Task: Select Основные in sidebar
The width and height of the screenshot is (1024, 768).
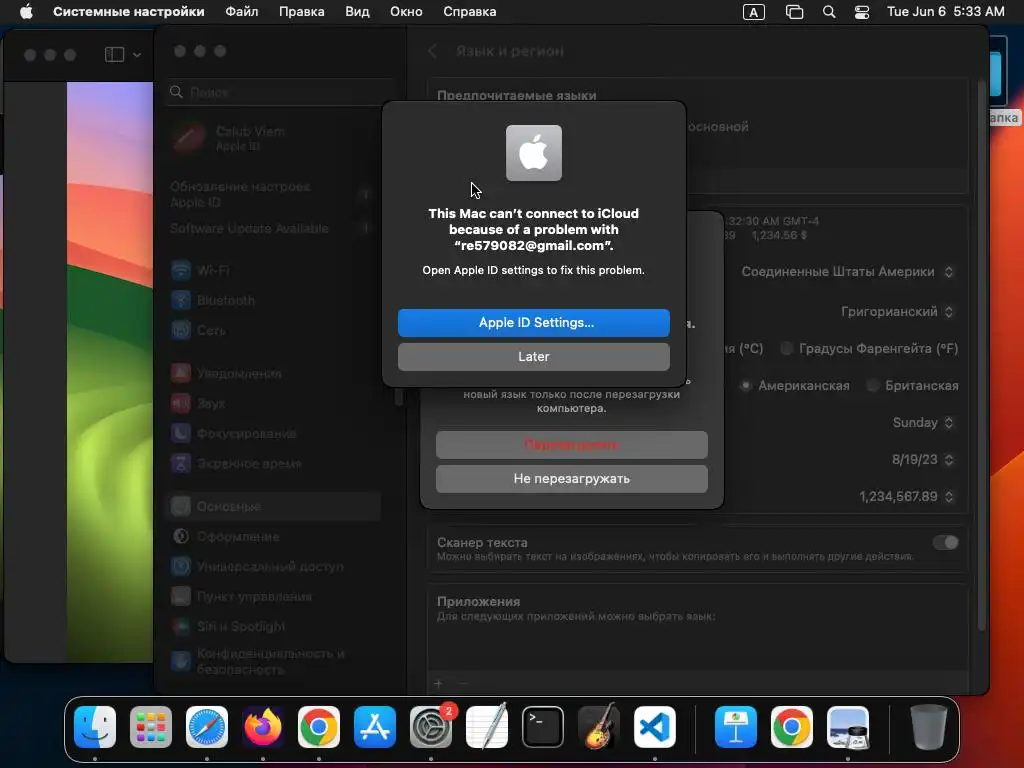Action: click(274, 506)
